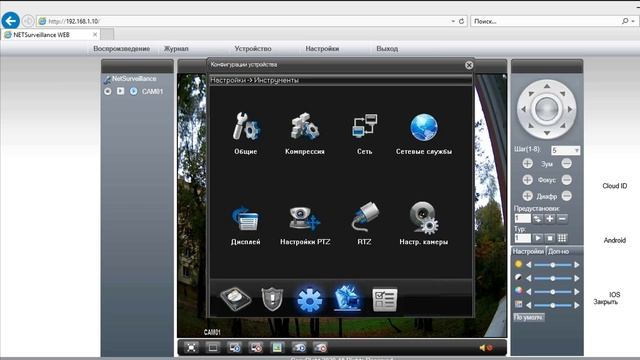Open iris with Диафр plus button

click(x=527, y=196)
